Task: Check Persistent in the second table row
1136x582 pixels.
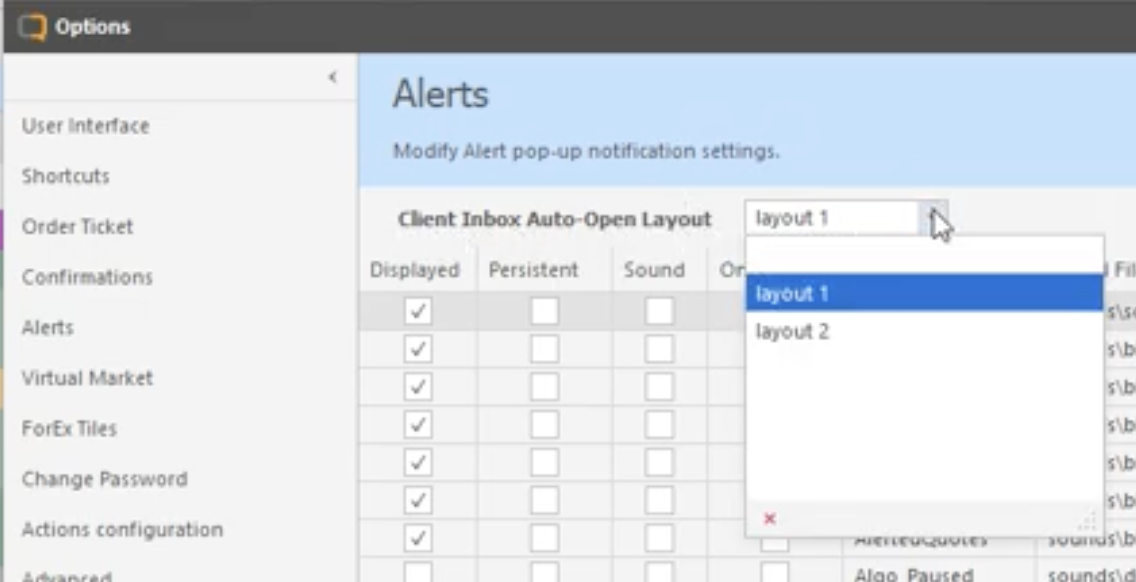Action: [544, 349]
